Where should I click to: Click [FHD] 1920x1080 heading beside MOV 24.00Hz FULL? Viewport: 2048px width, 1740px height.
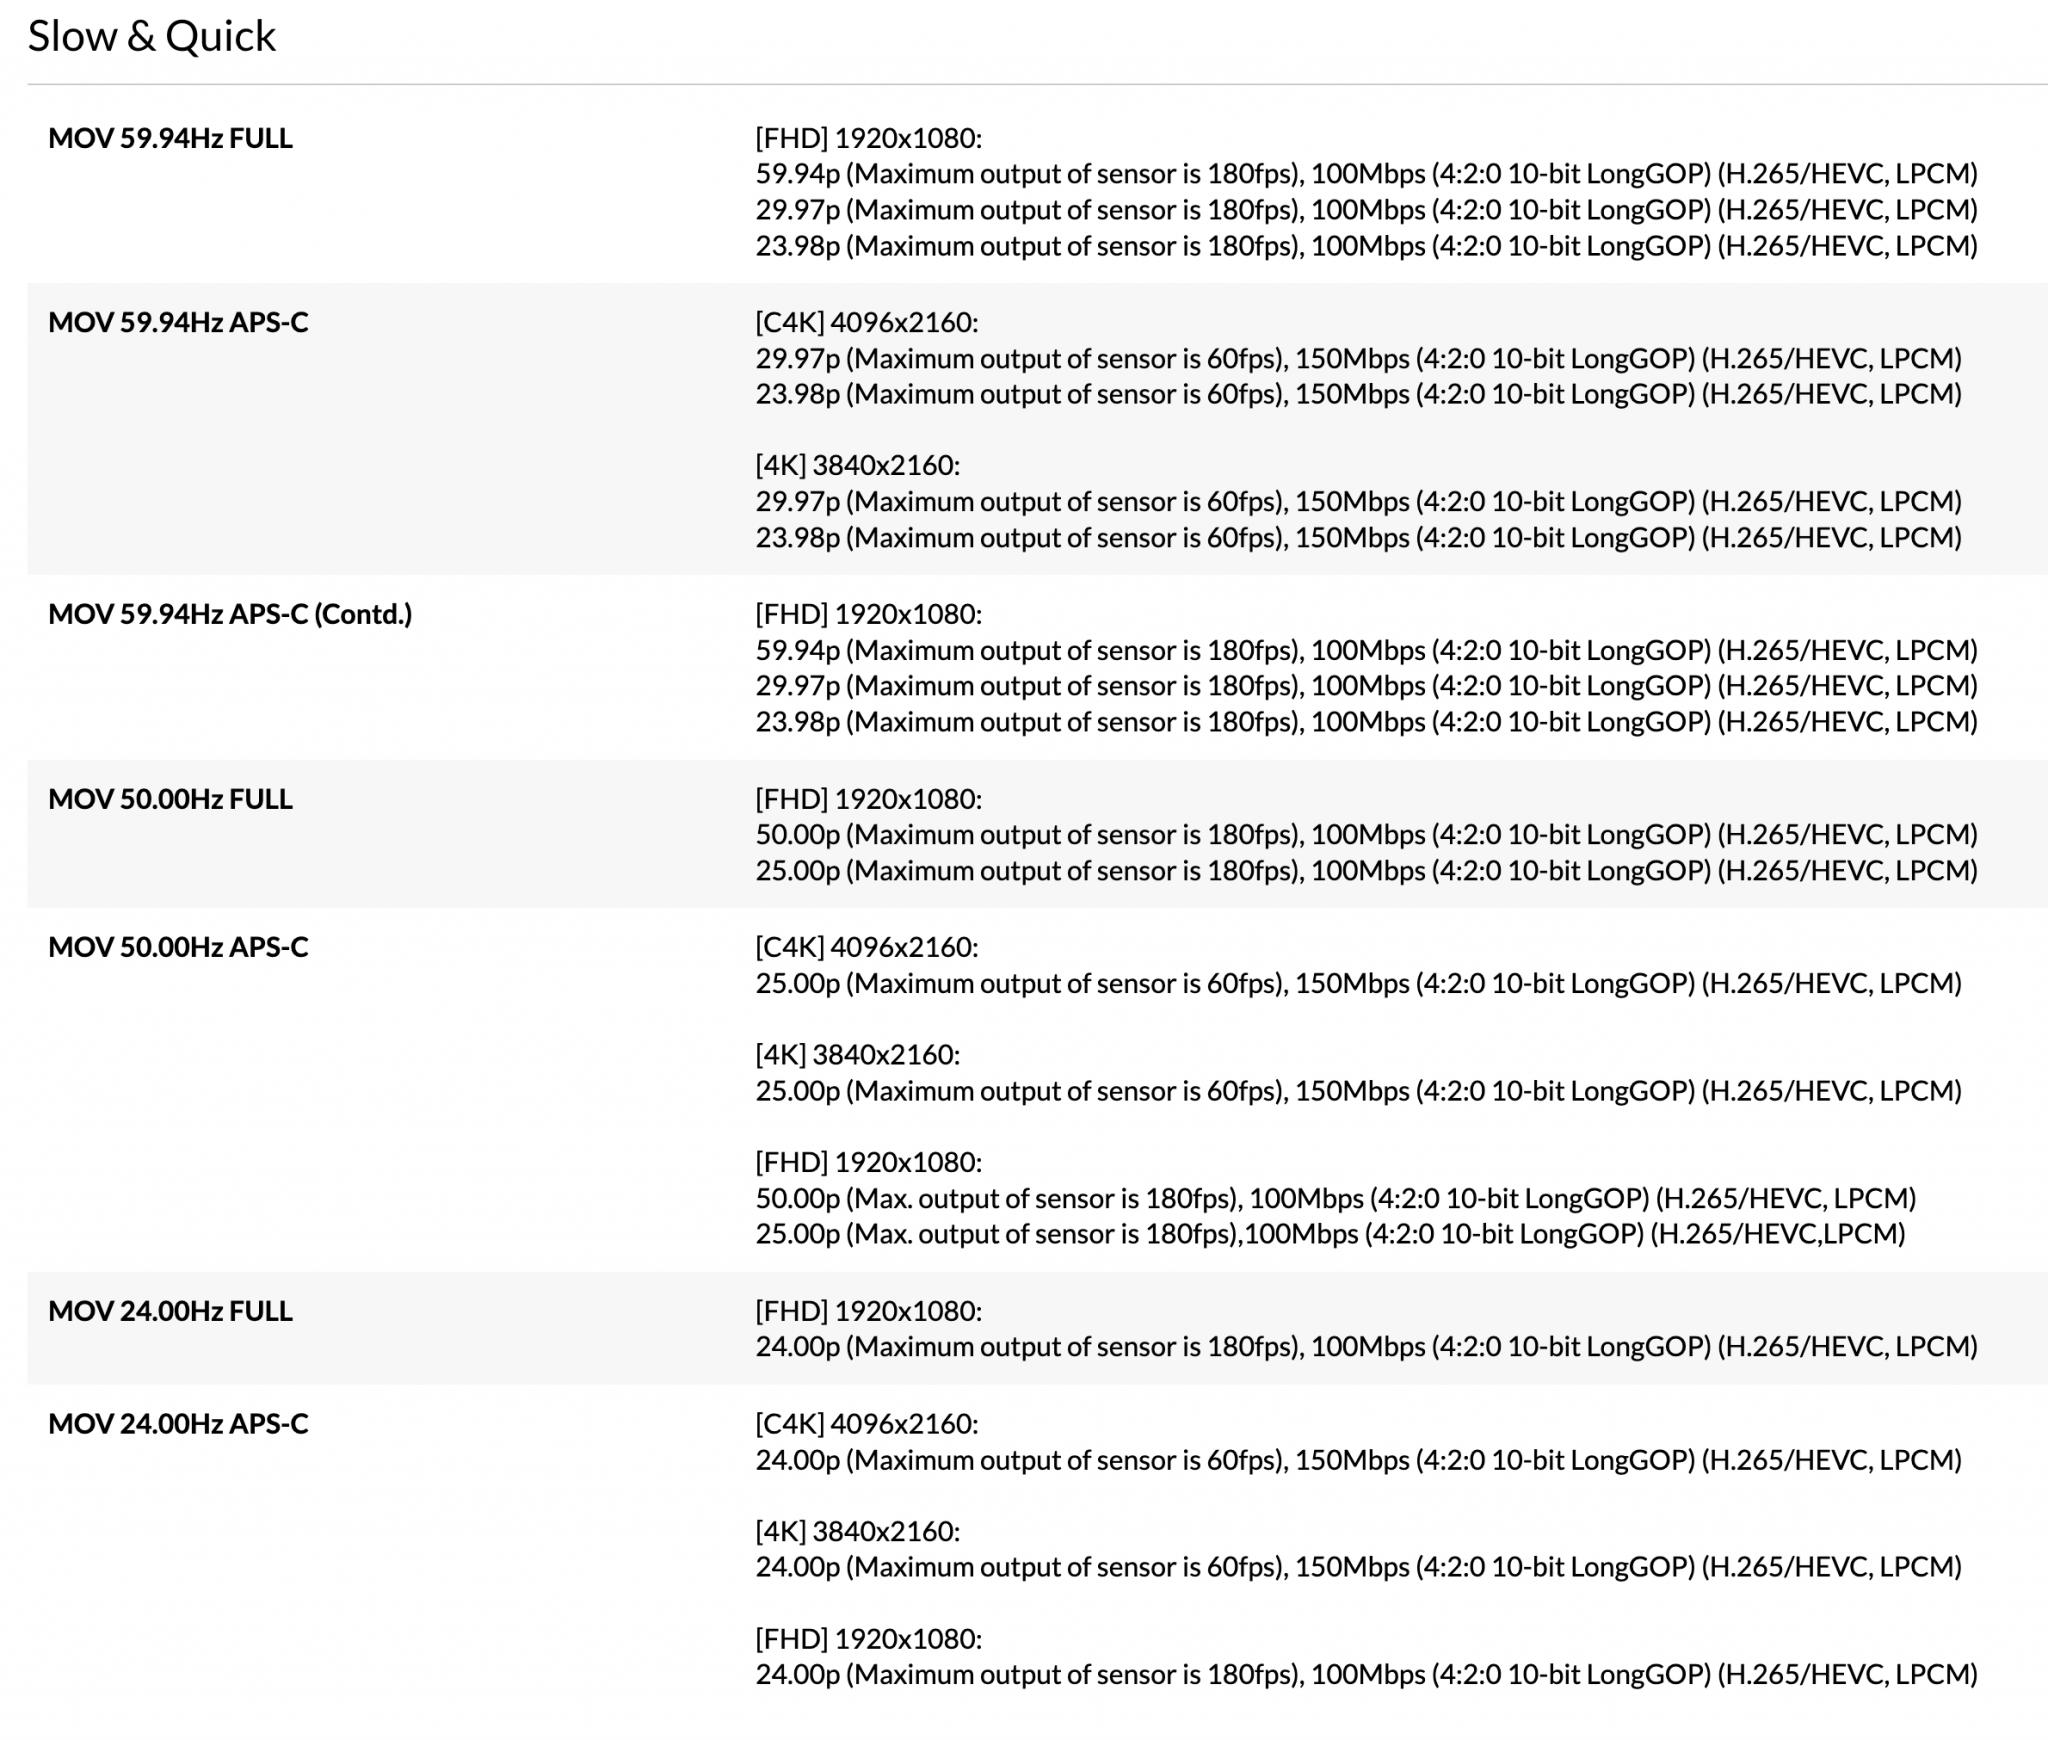tap(868, 1311)
